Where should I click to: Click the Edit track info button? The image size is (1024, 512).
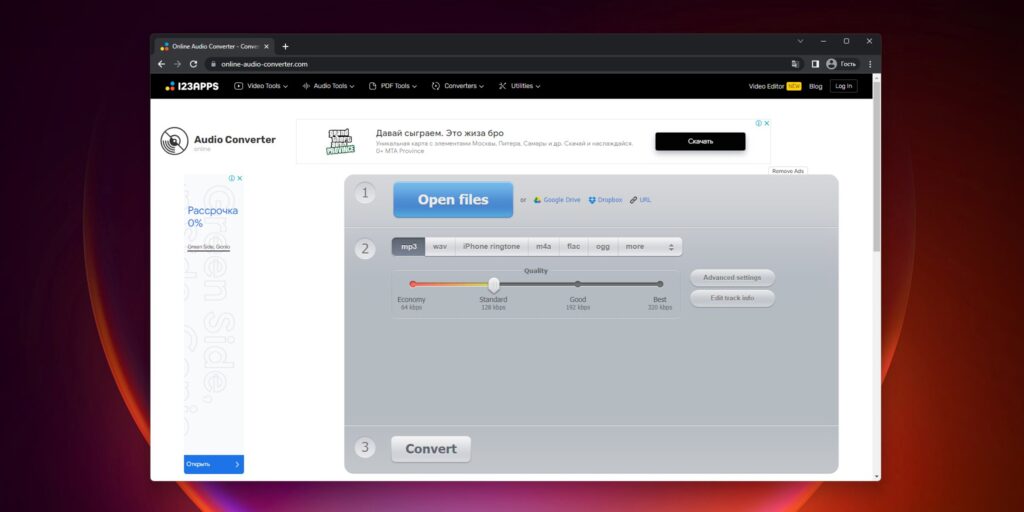pyautogui.click(x=732, y=298)
